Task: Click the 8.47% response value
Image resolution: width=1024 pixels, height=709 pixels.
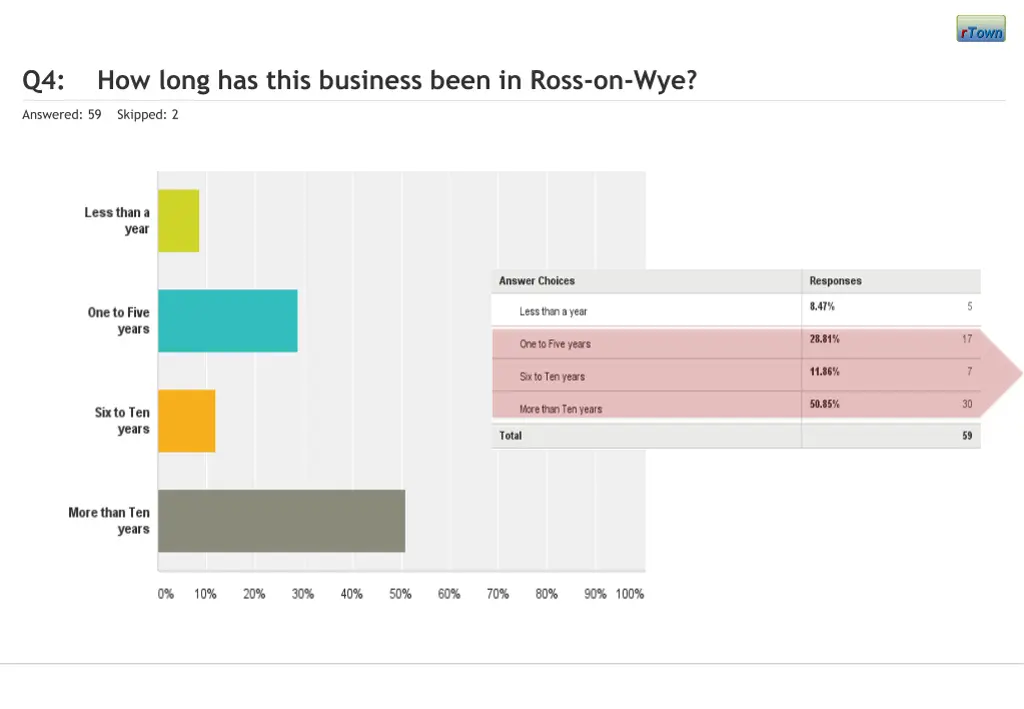Action: click(822, 306)
